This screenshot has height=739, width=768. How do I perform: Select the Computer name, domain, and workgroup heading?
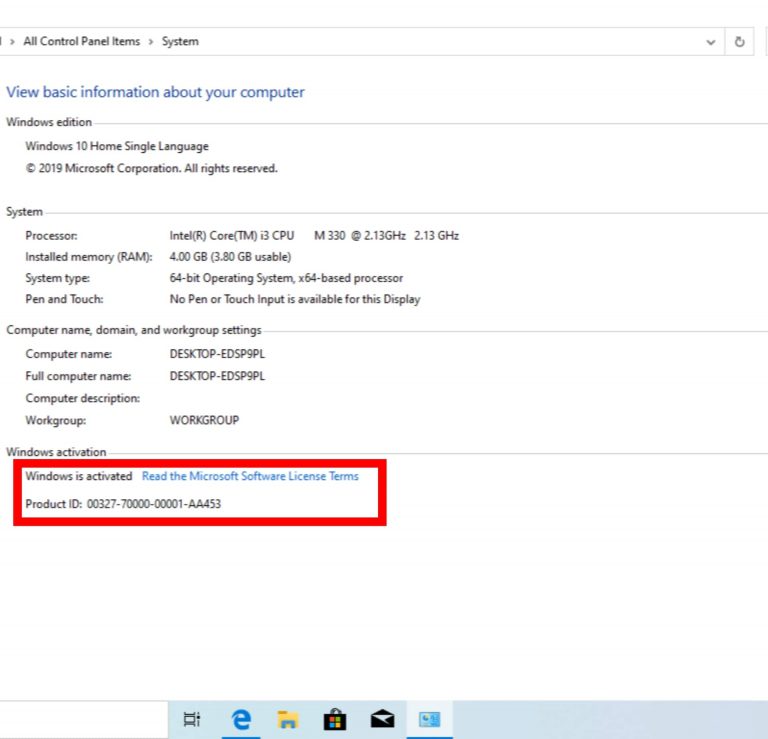point(134,330)
